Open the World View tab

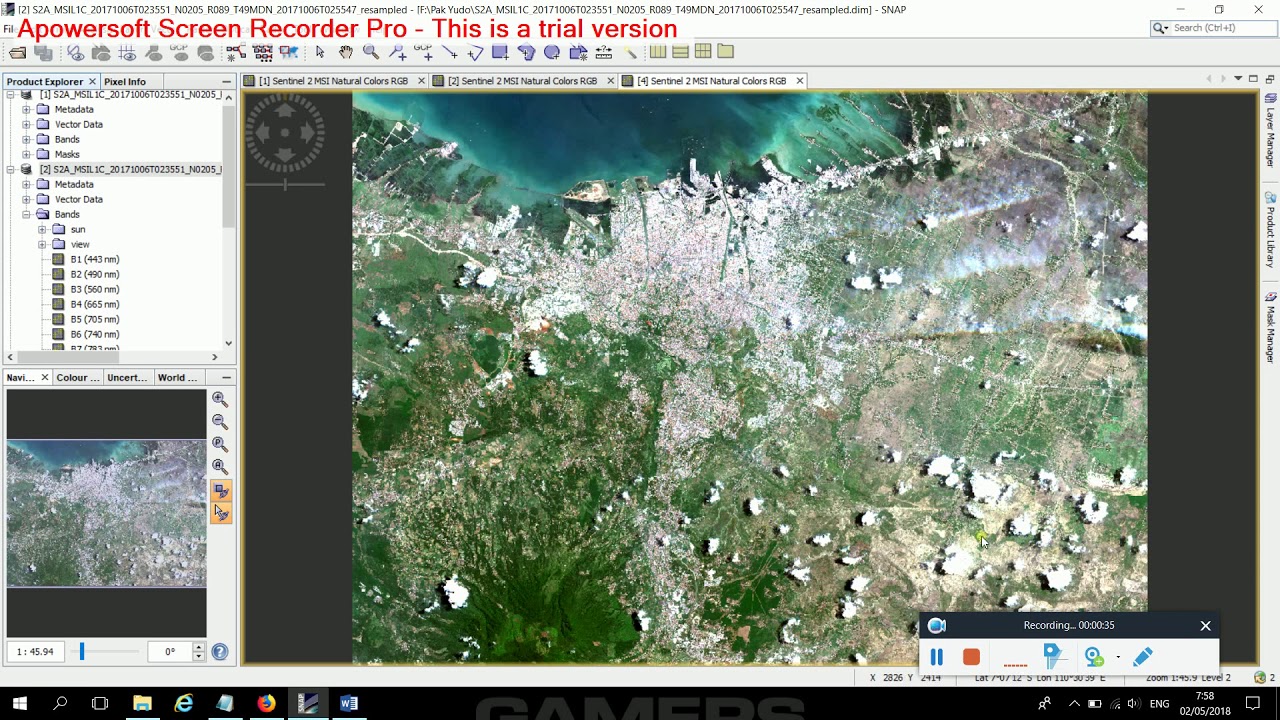pos(177,377)
